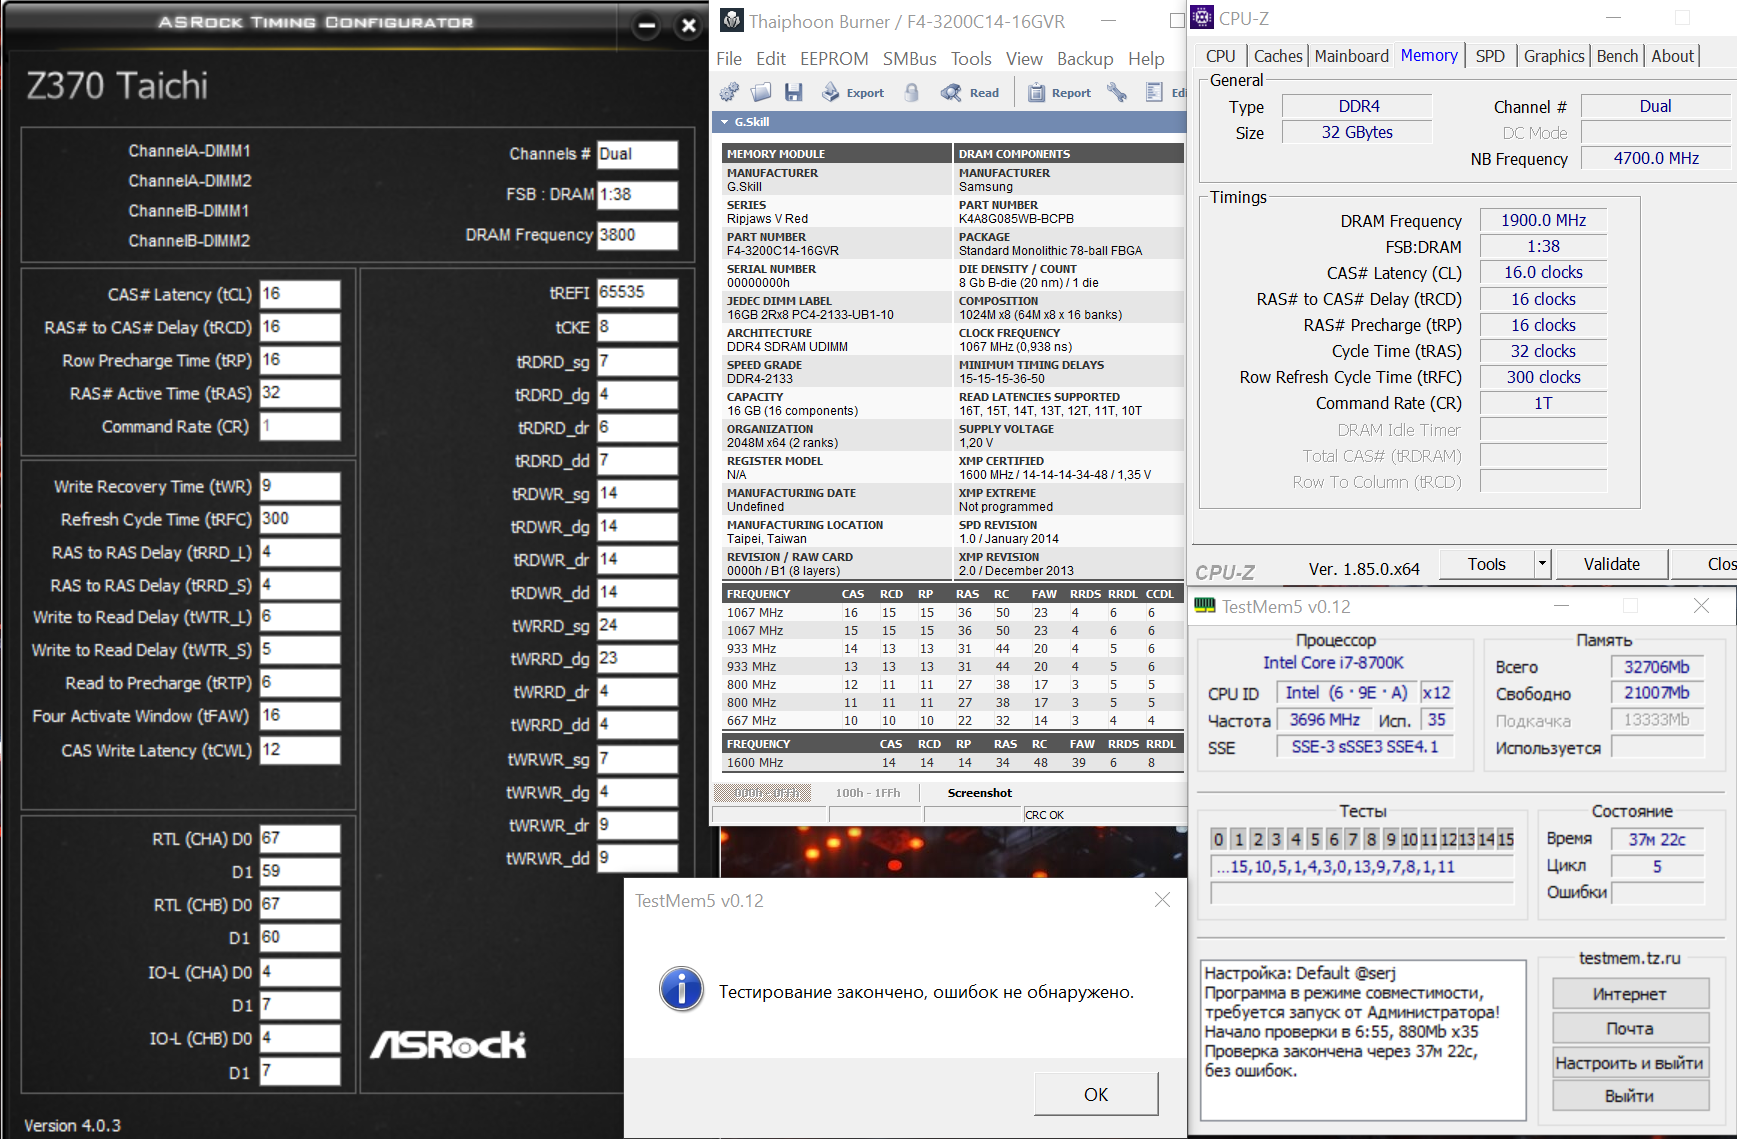The height and width of the screenshot is (1139, 1737).
Task: Click the NB Frequency value 4700.0 MHz
Action: [1656, 158]
